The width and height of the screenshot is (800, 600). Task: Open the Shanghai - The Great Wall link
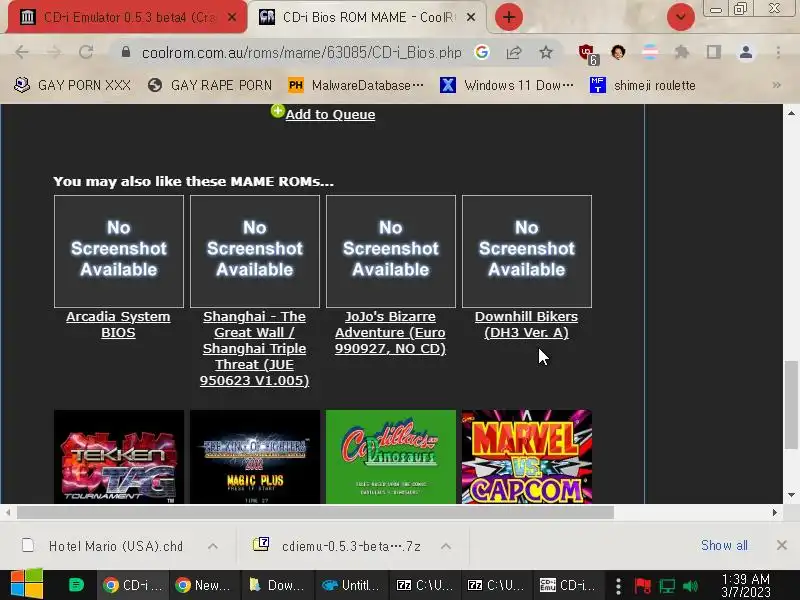coord(254,348)
